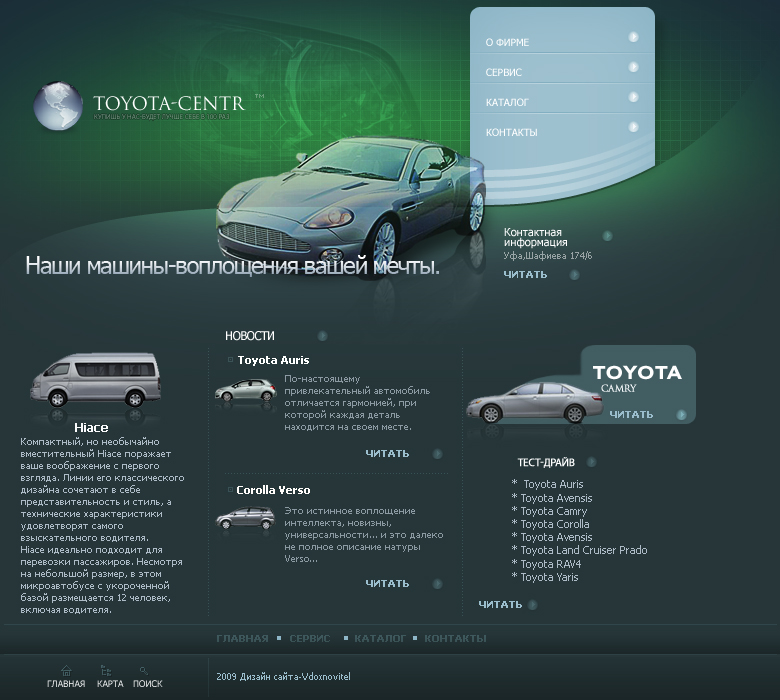Click ЧИТАТЬ link under Уфа address
This screenshot has width=780, height=700.
525,275
